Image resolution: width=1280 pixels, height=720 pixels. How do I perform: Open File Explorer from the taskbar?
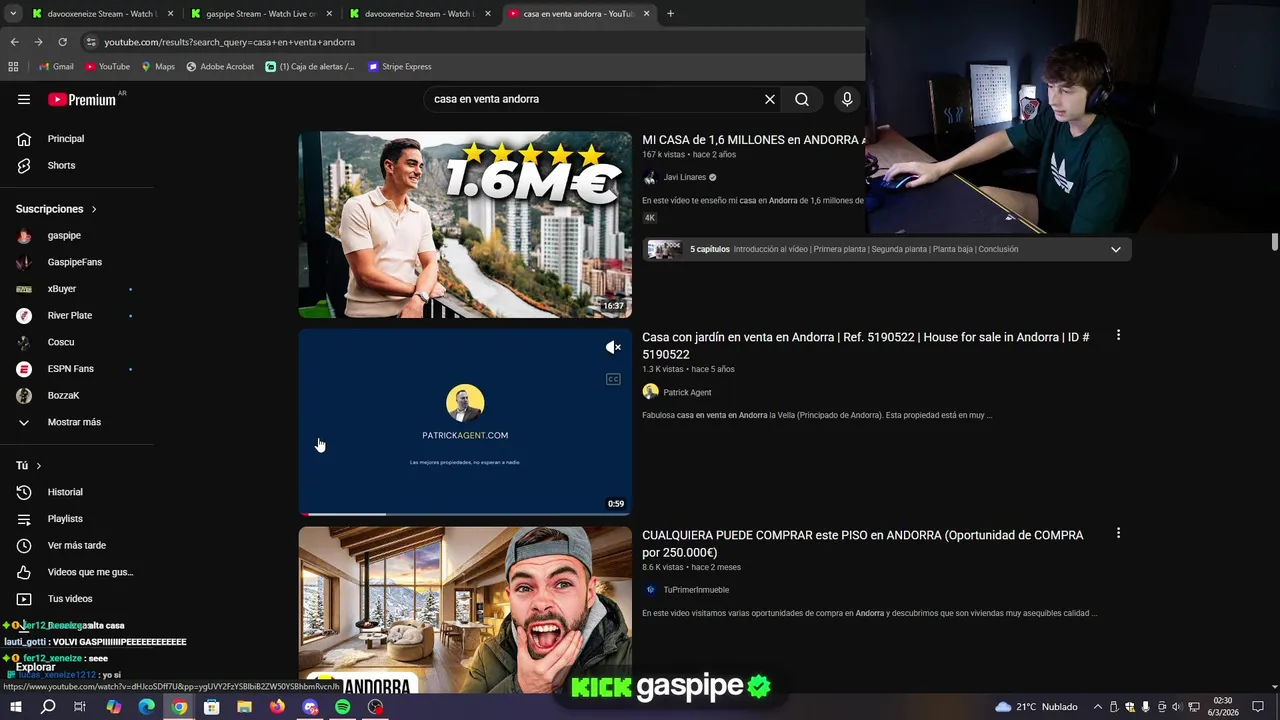click(244, 707)
